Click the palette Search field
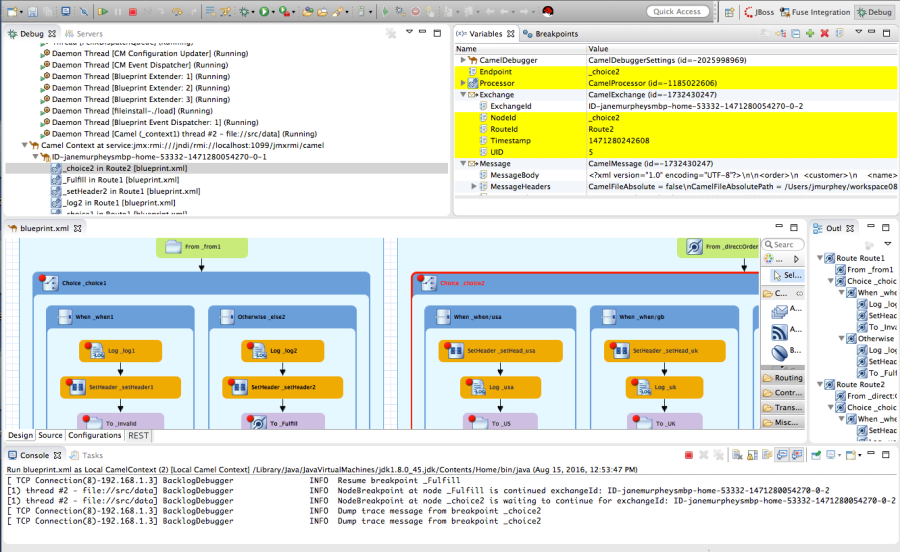 point(783,244)
